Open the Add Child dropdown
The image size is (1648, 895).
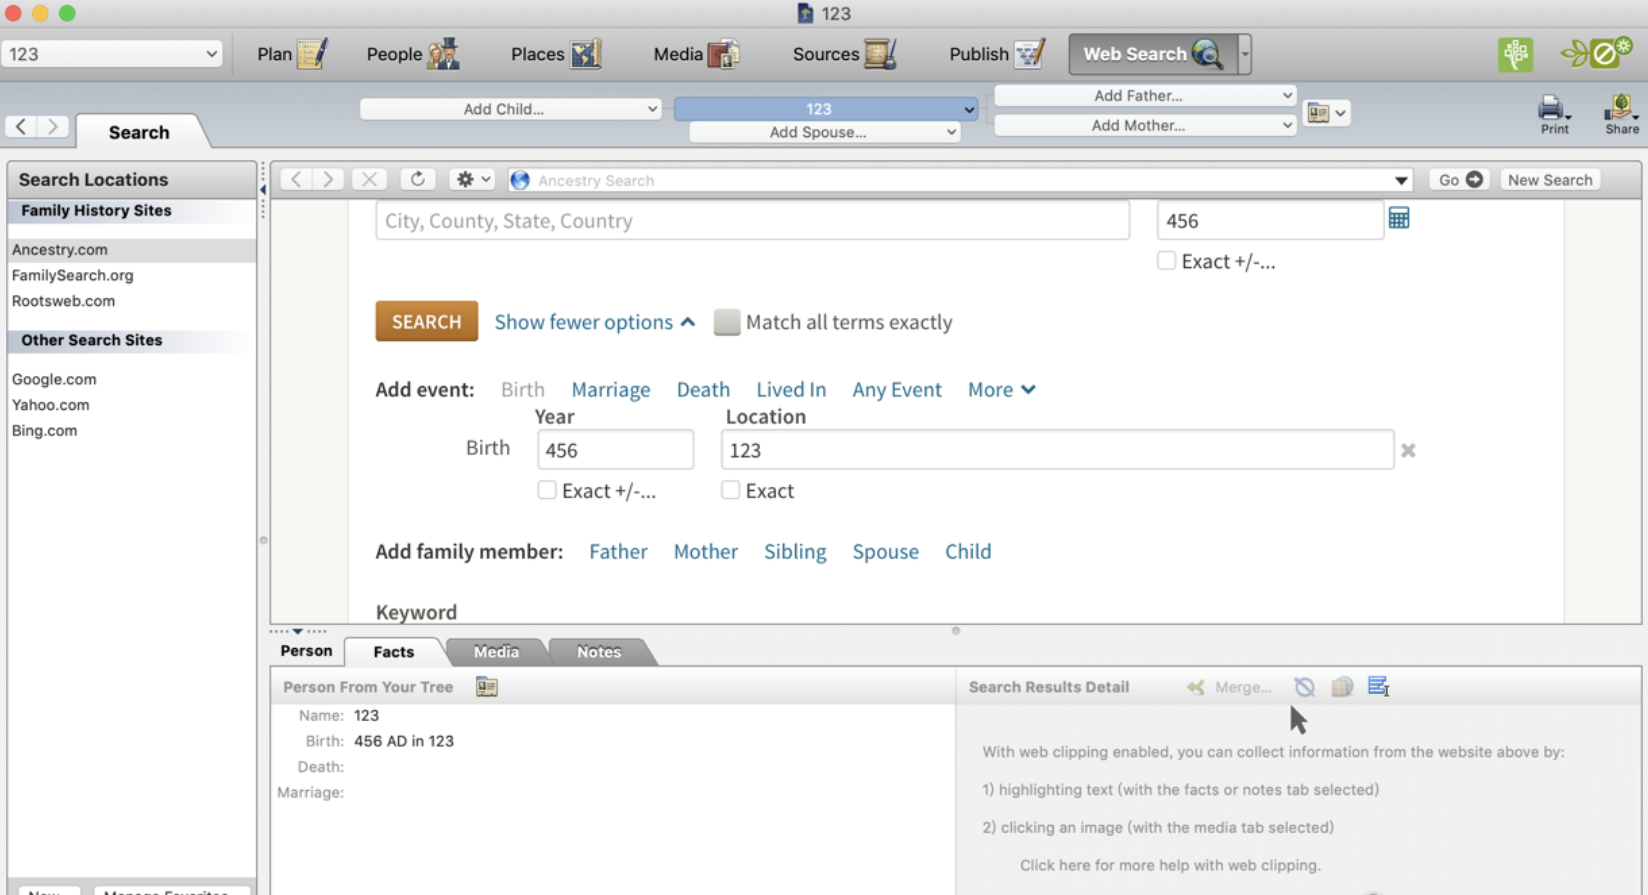[511, 109]
